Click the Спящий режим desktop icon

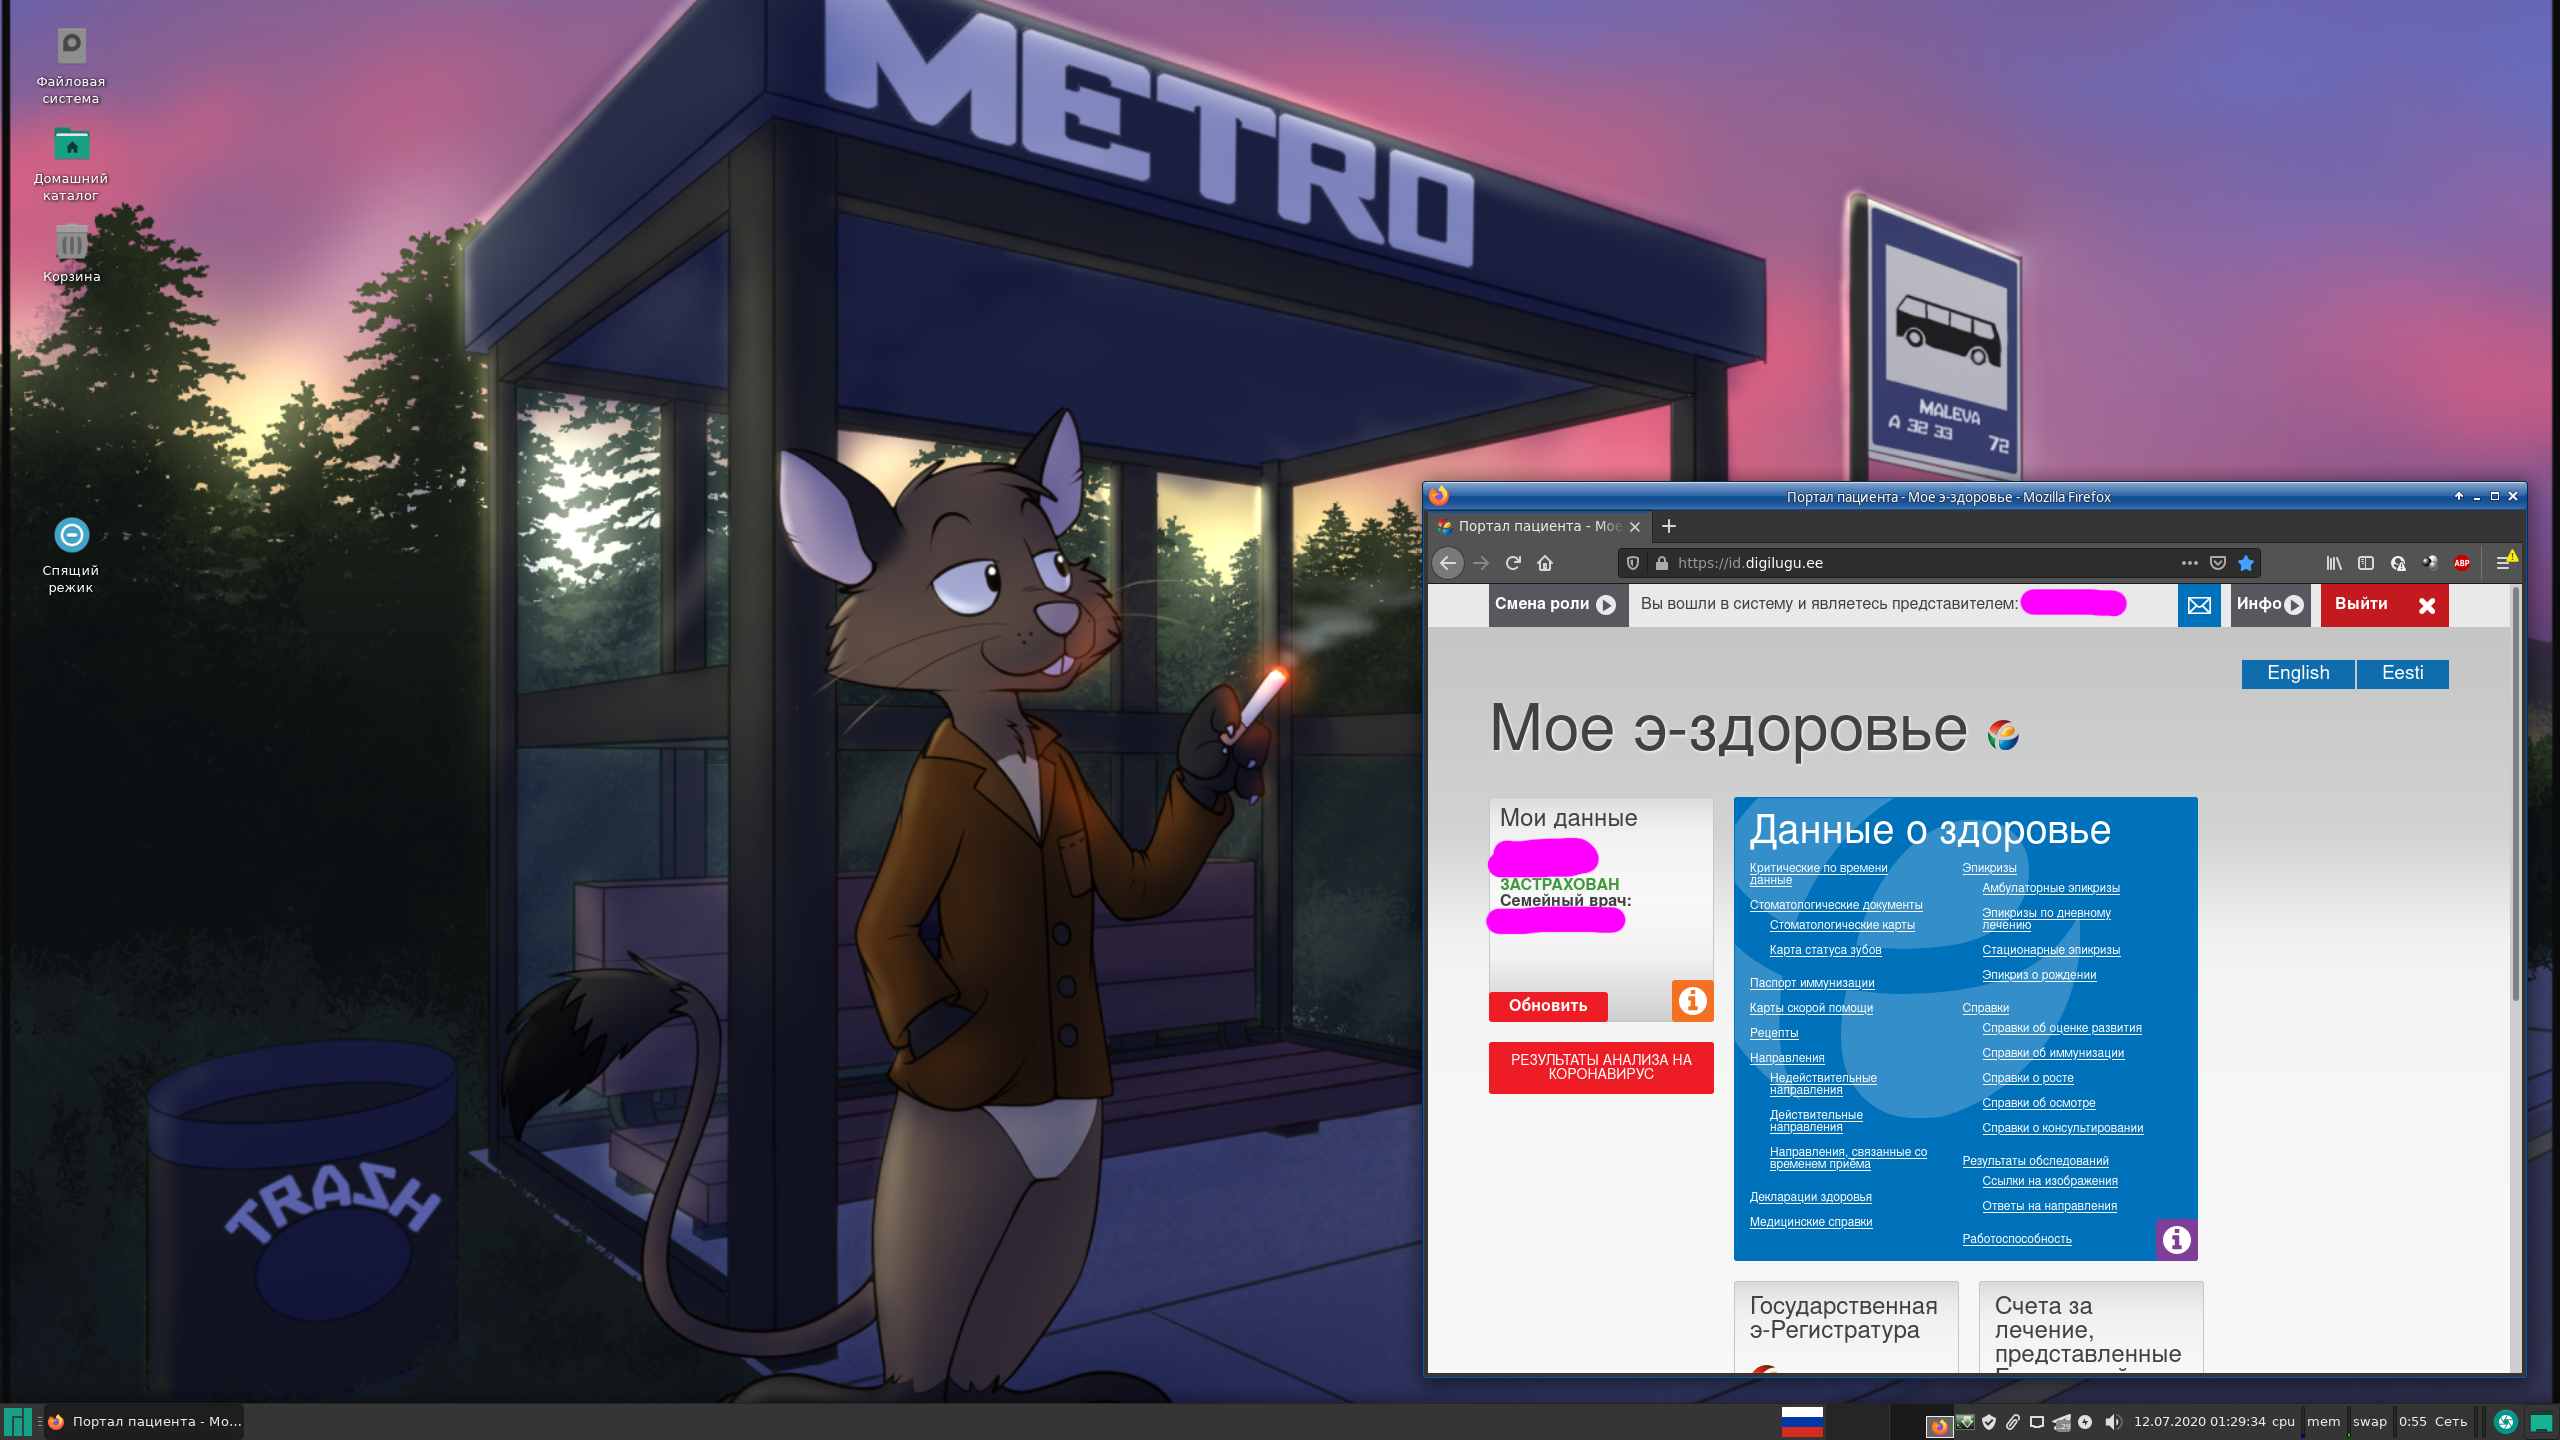[71, 555]
